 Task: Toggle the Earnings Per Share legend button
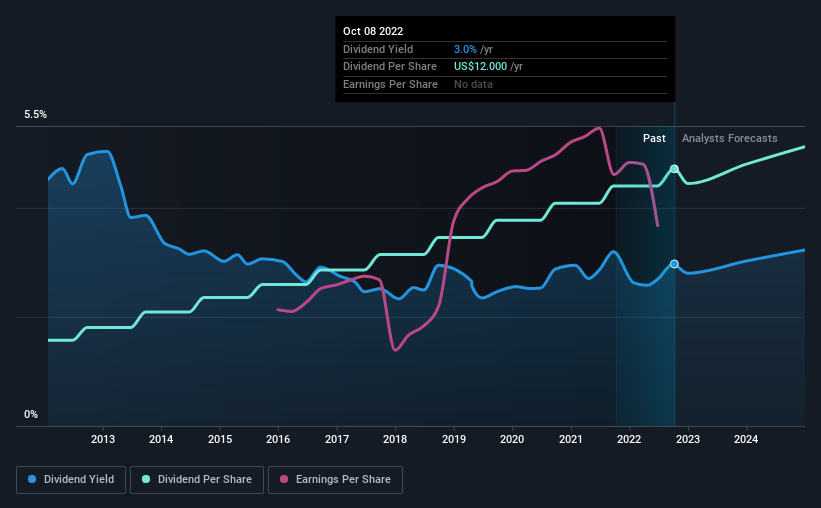point(335,480)
